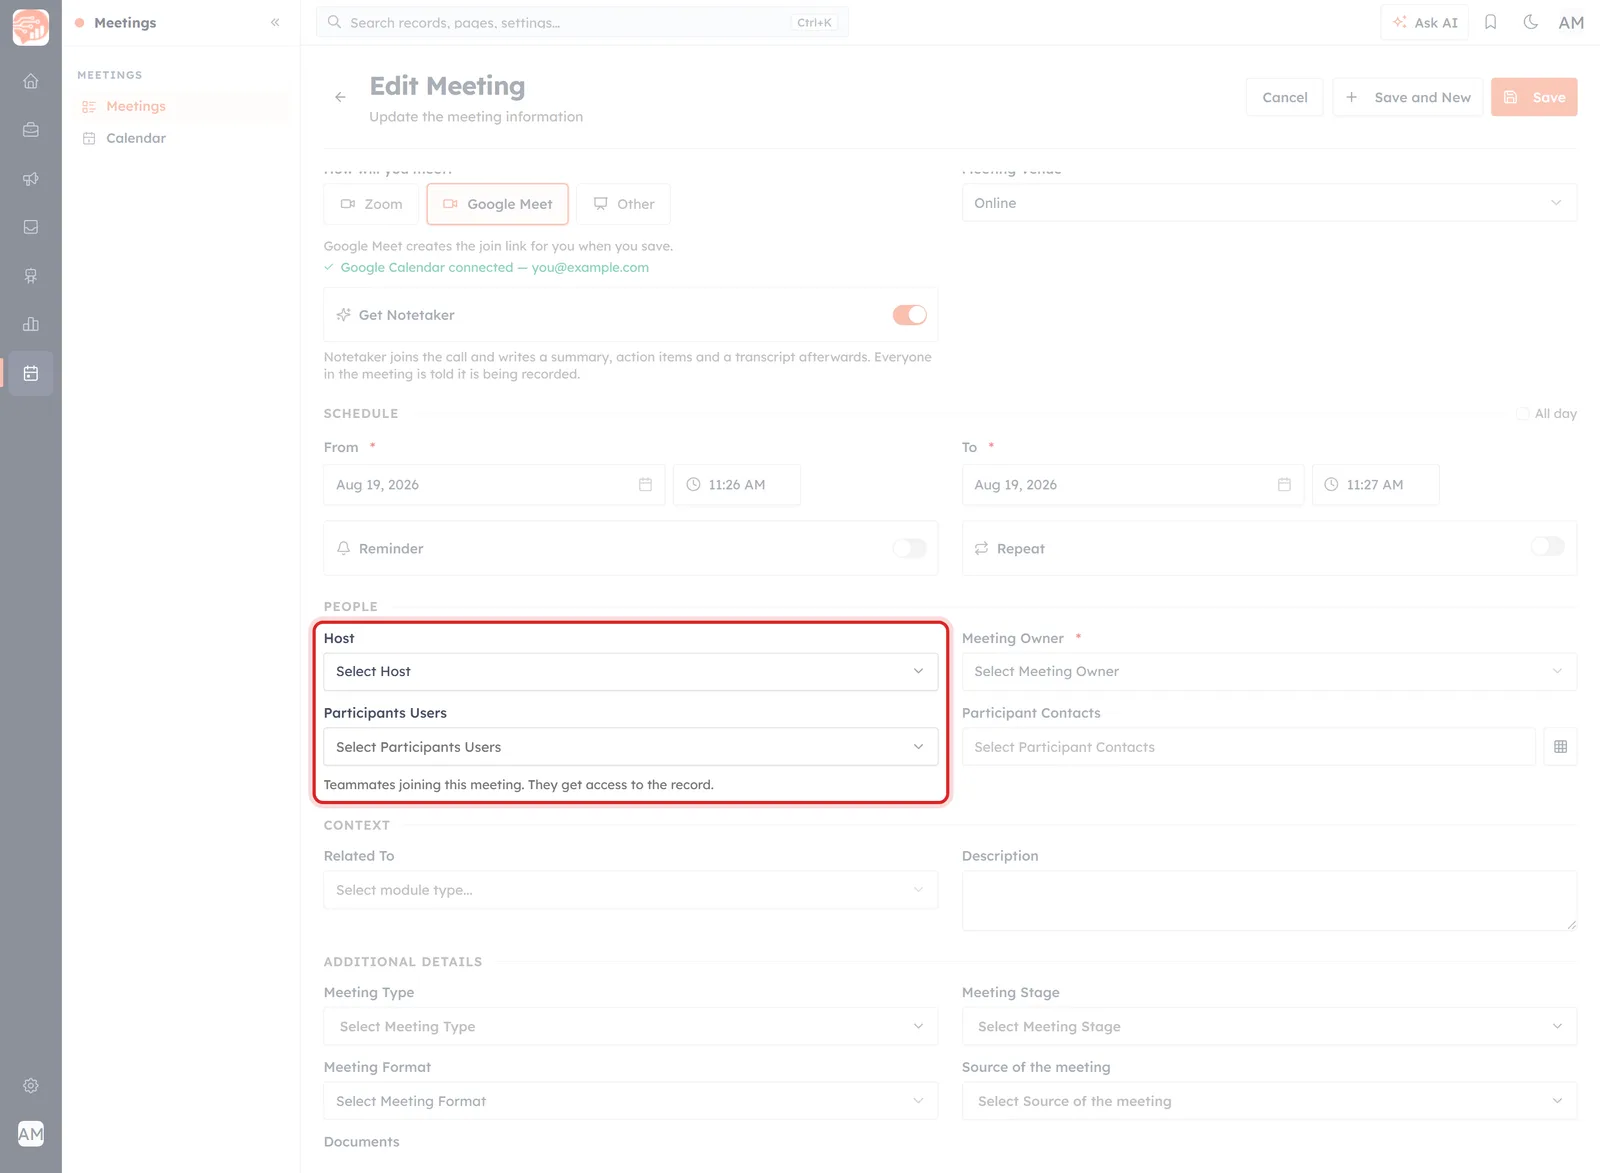This screenshot has width=1600, height=1173.
Task: Click the Cancel button
Action: point(1284,97)
